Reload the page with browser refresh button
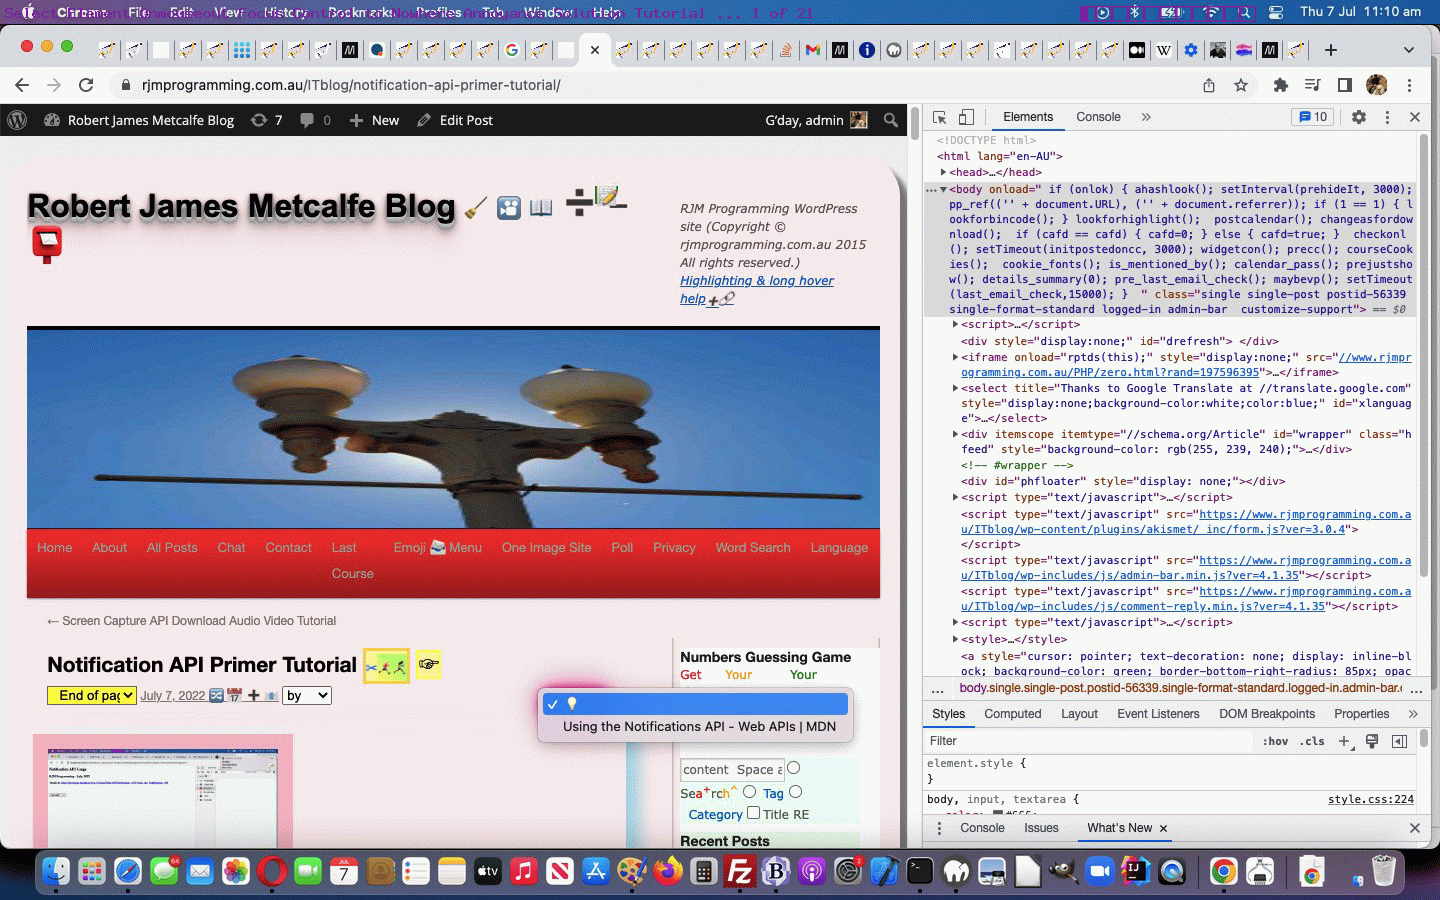This screenshot has width=1440, height=900. (86, 85)
